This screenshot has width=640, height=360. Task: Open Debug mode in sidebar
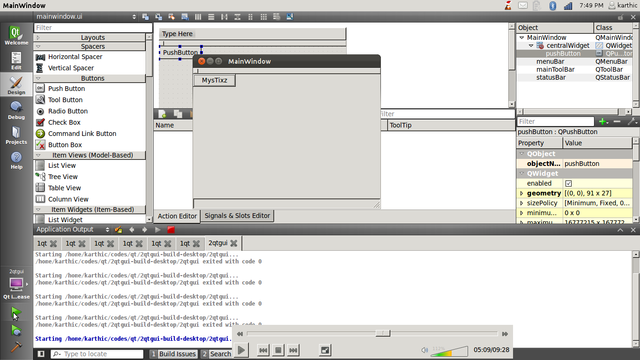coord(16,110)
